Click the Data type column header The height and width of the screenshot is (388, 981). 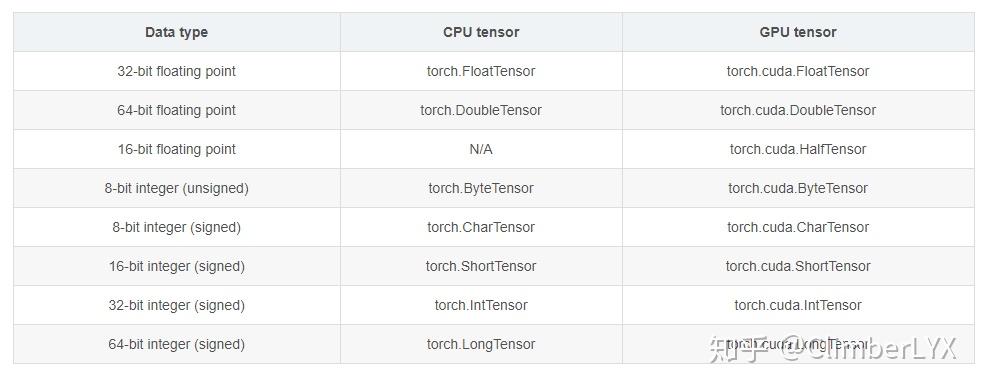[176, 32]
